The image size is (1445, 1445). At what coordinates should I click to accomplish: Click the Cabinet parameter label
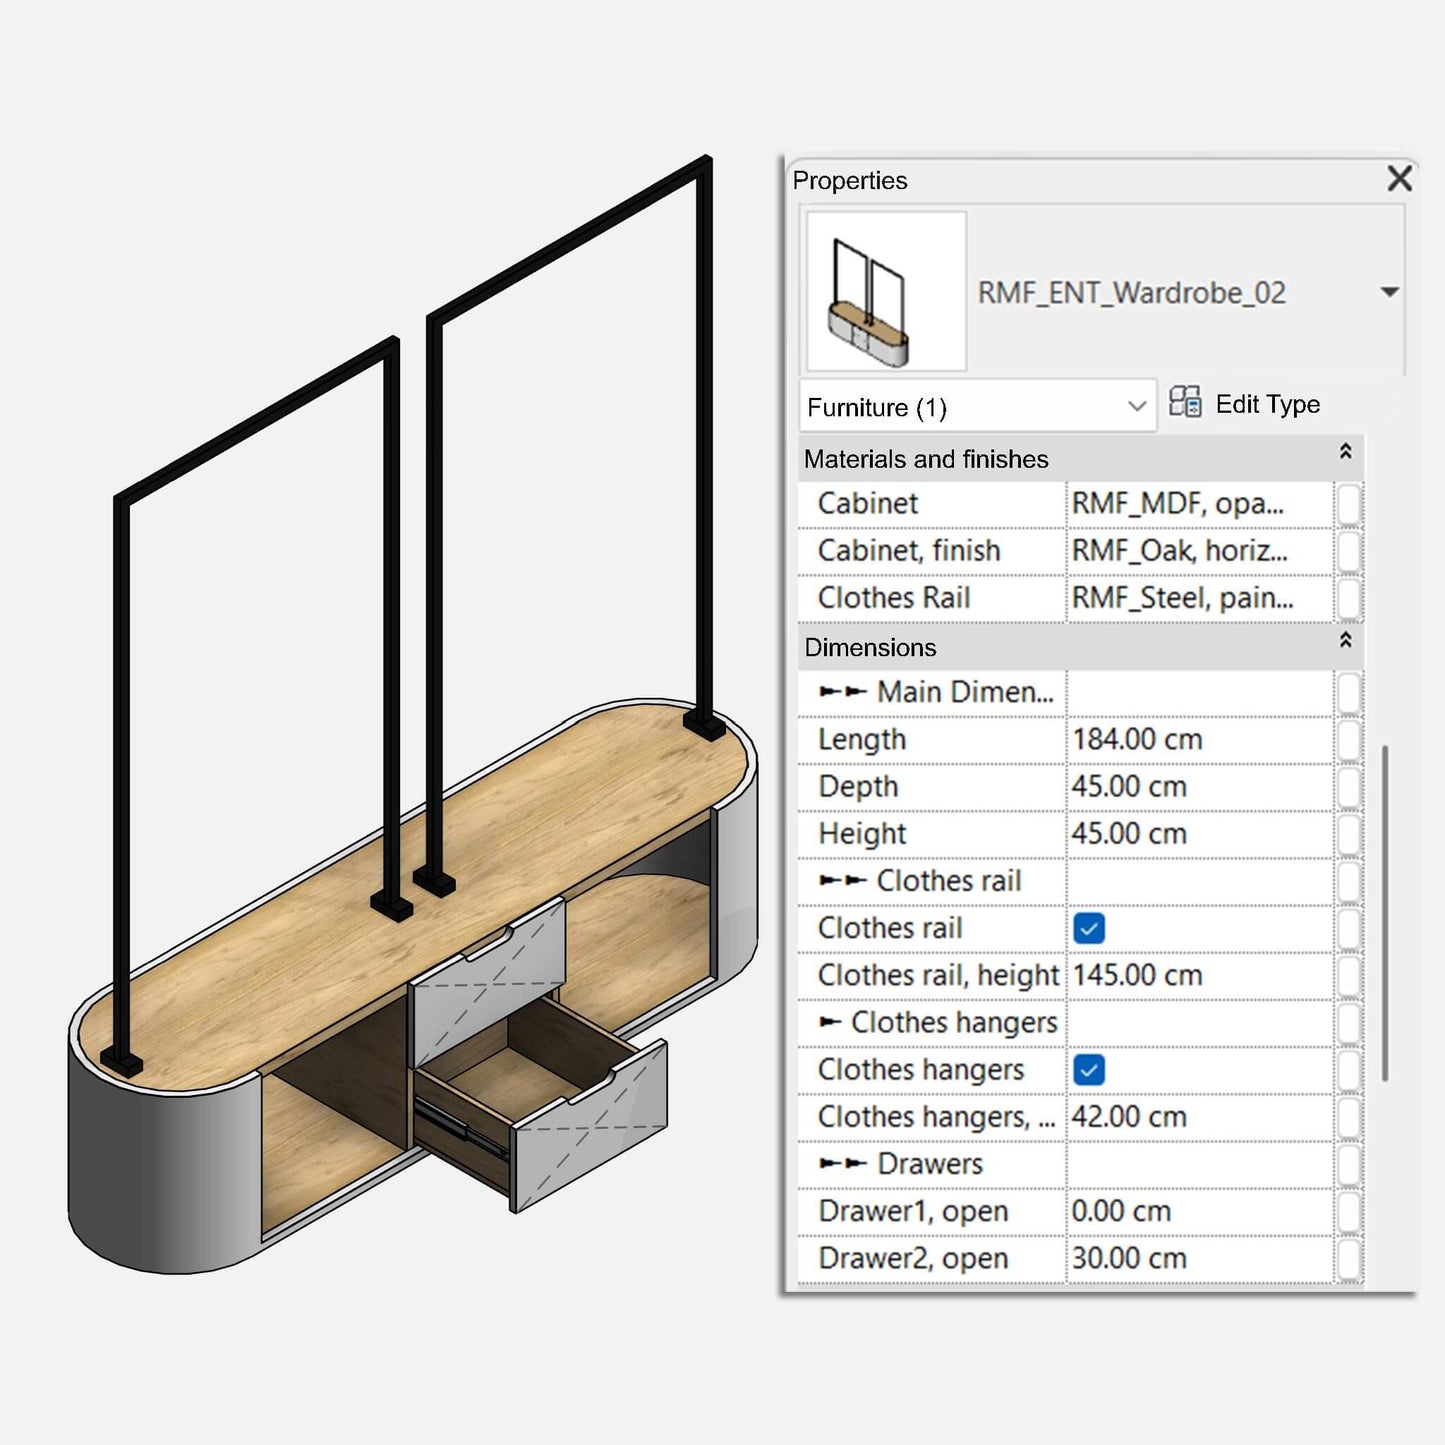(868, 503)
